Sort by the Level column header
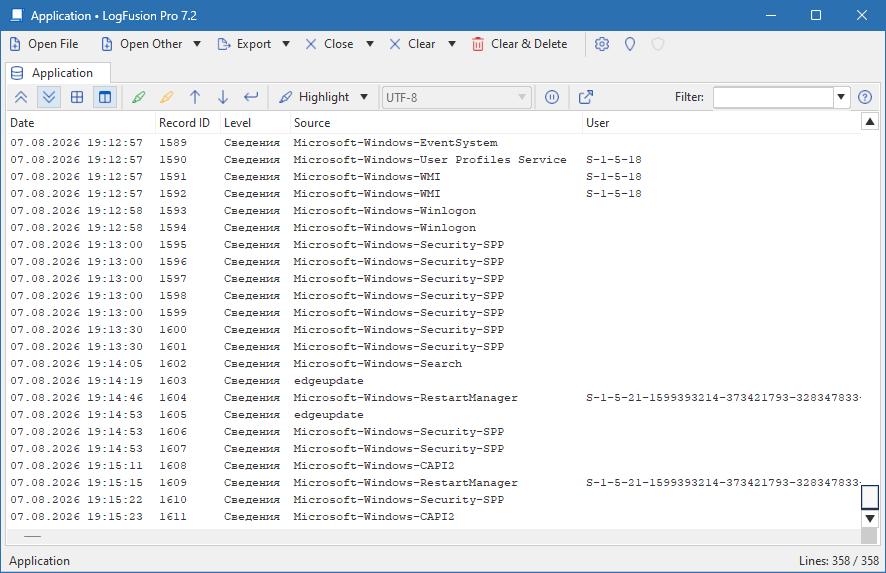 point(255,123)
